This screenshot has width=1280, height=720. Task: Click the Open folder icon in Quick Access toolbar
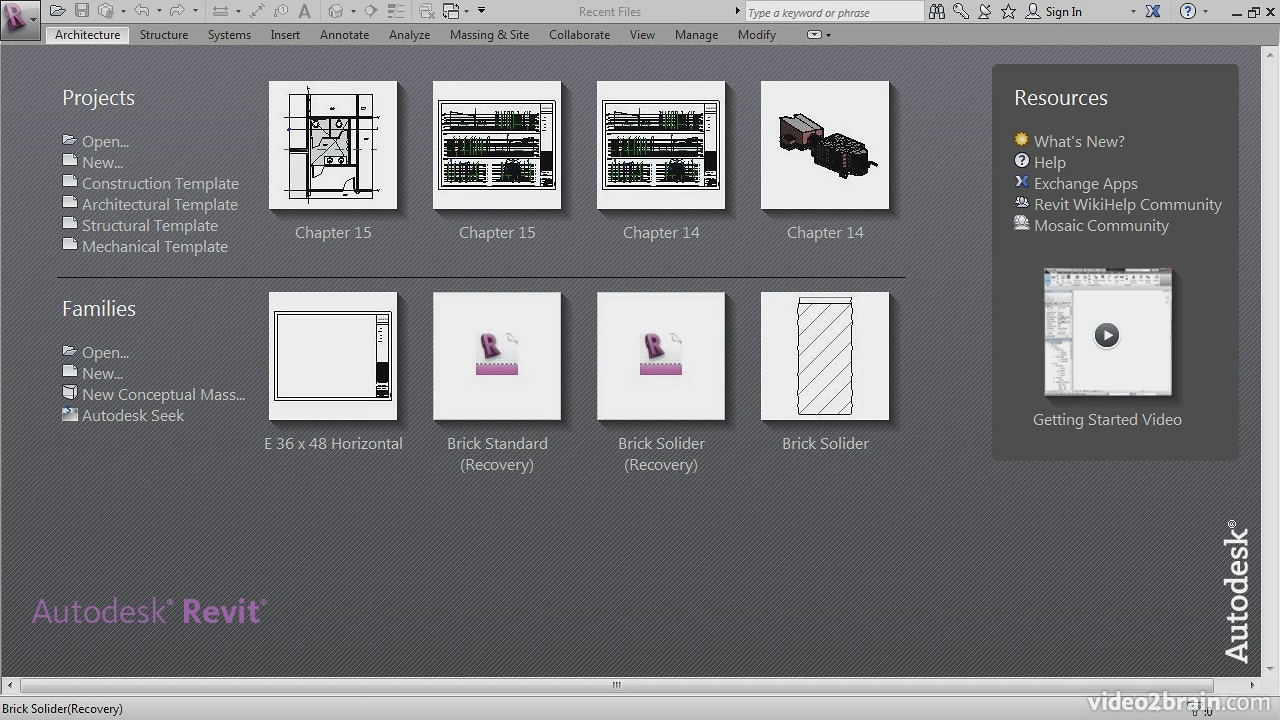point(57,11)
